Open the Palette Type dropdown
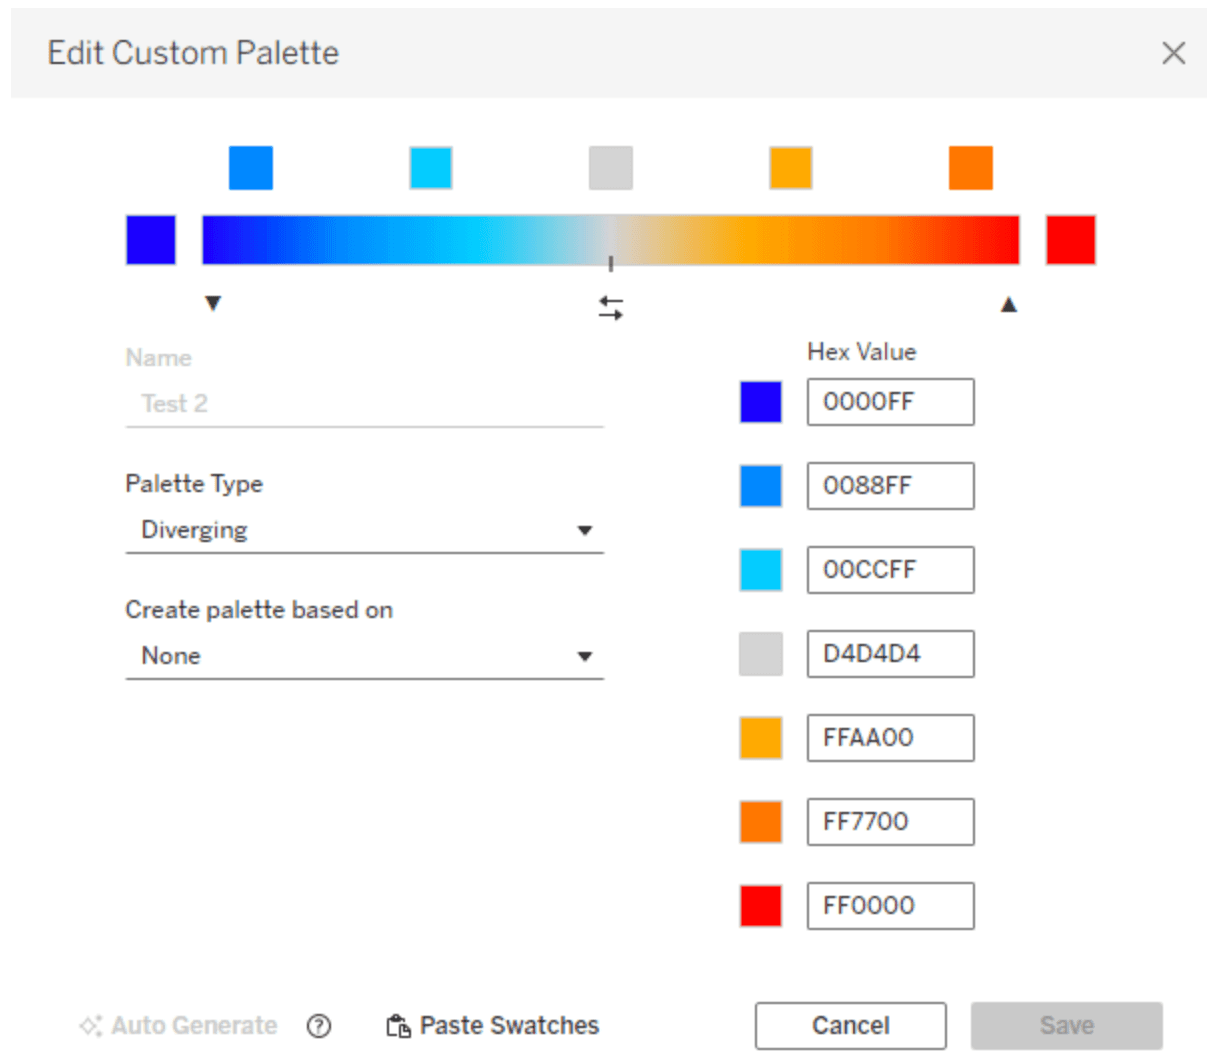Viewport: 1214px width, 1060px height. click(x=364, y=530)
